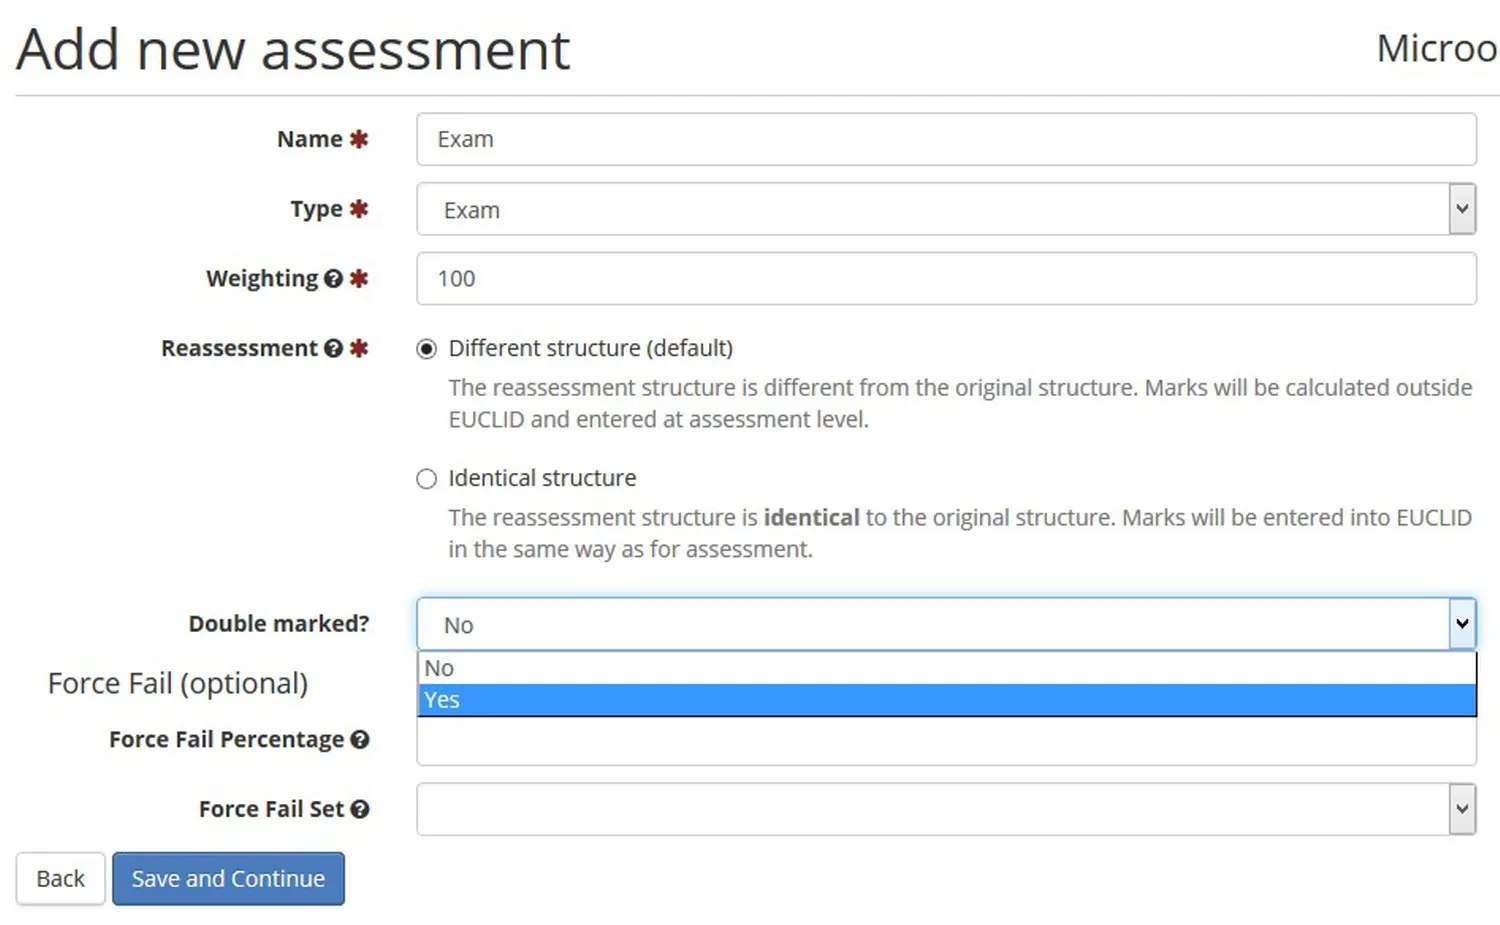1500x925 pixels.
Task: Select the Different structure (default) radio button
Action: [x=426, y=348]
